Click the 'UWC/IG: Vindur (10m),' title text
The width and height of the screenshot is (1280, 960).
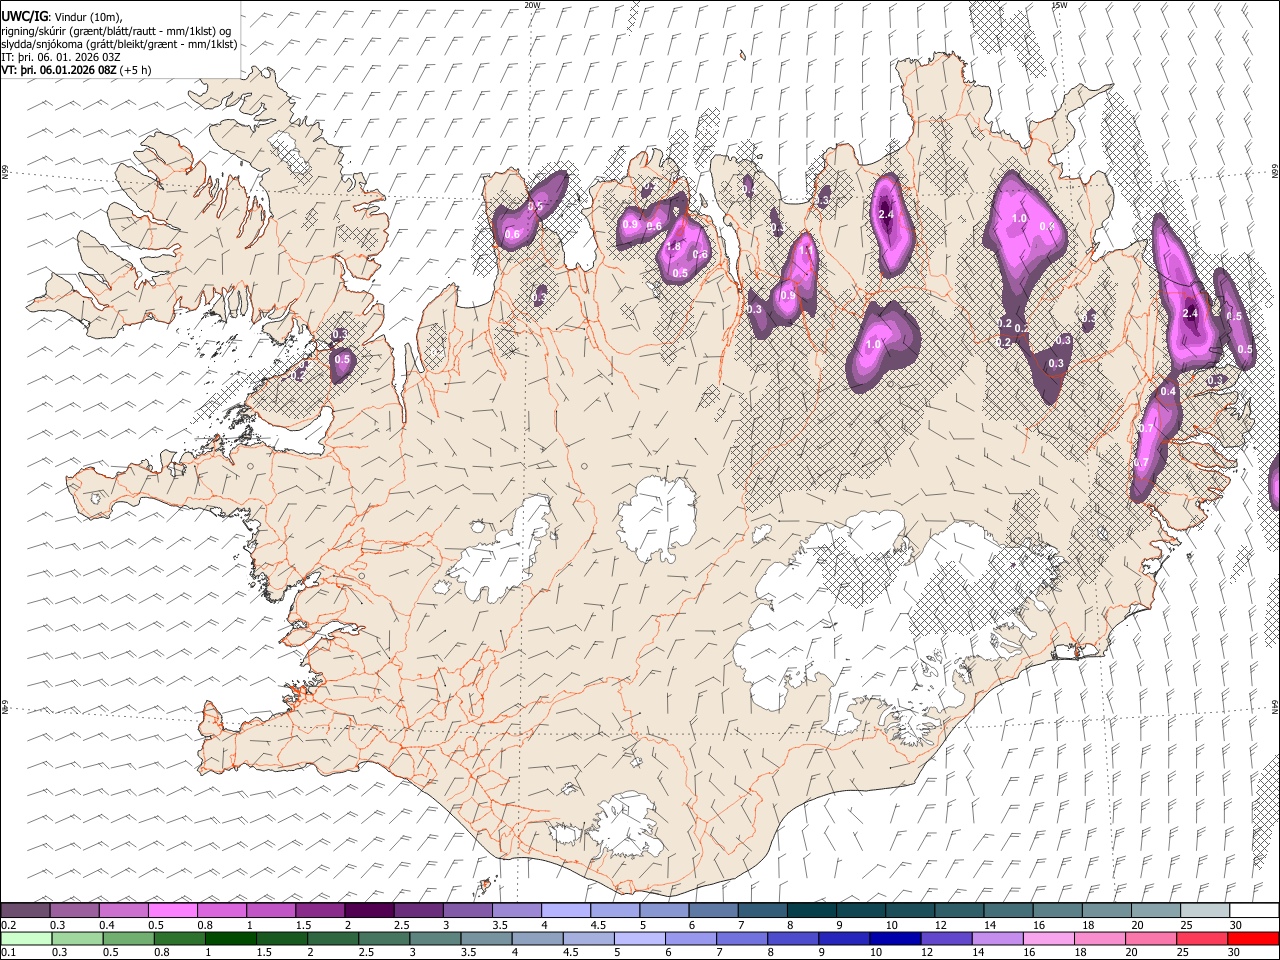[62, 16]
